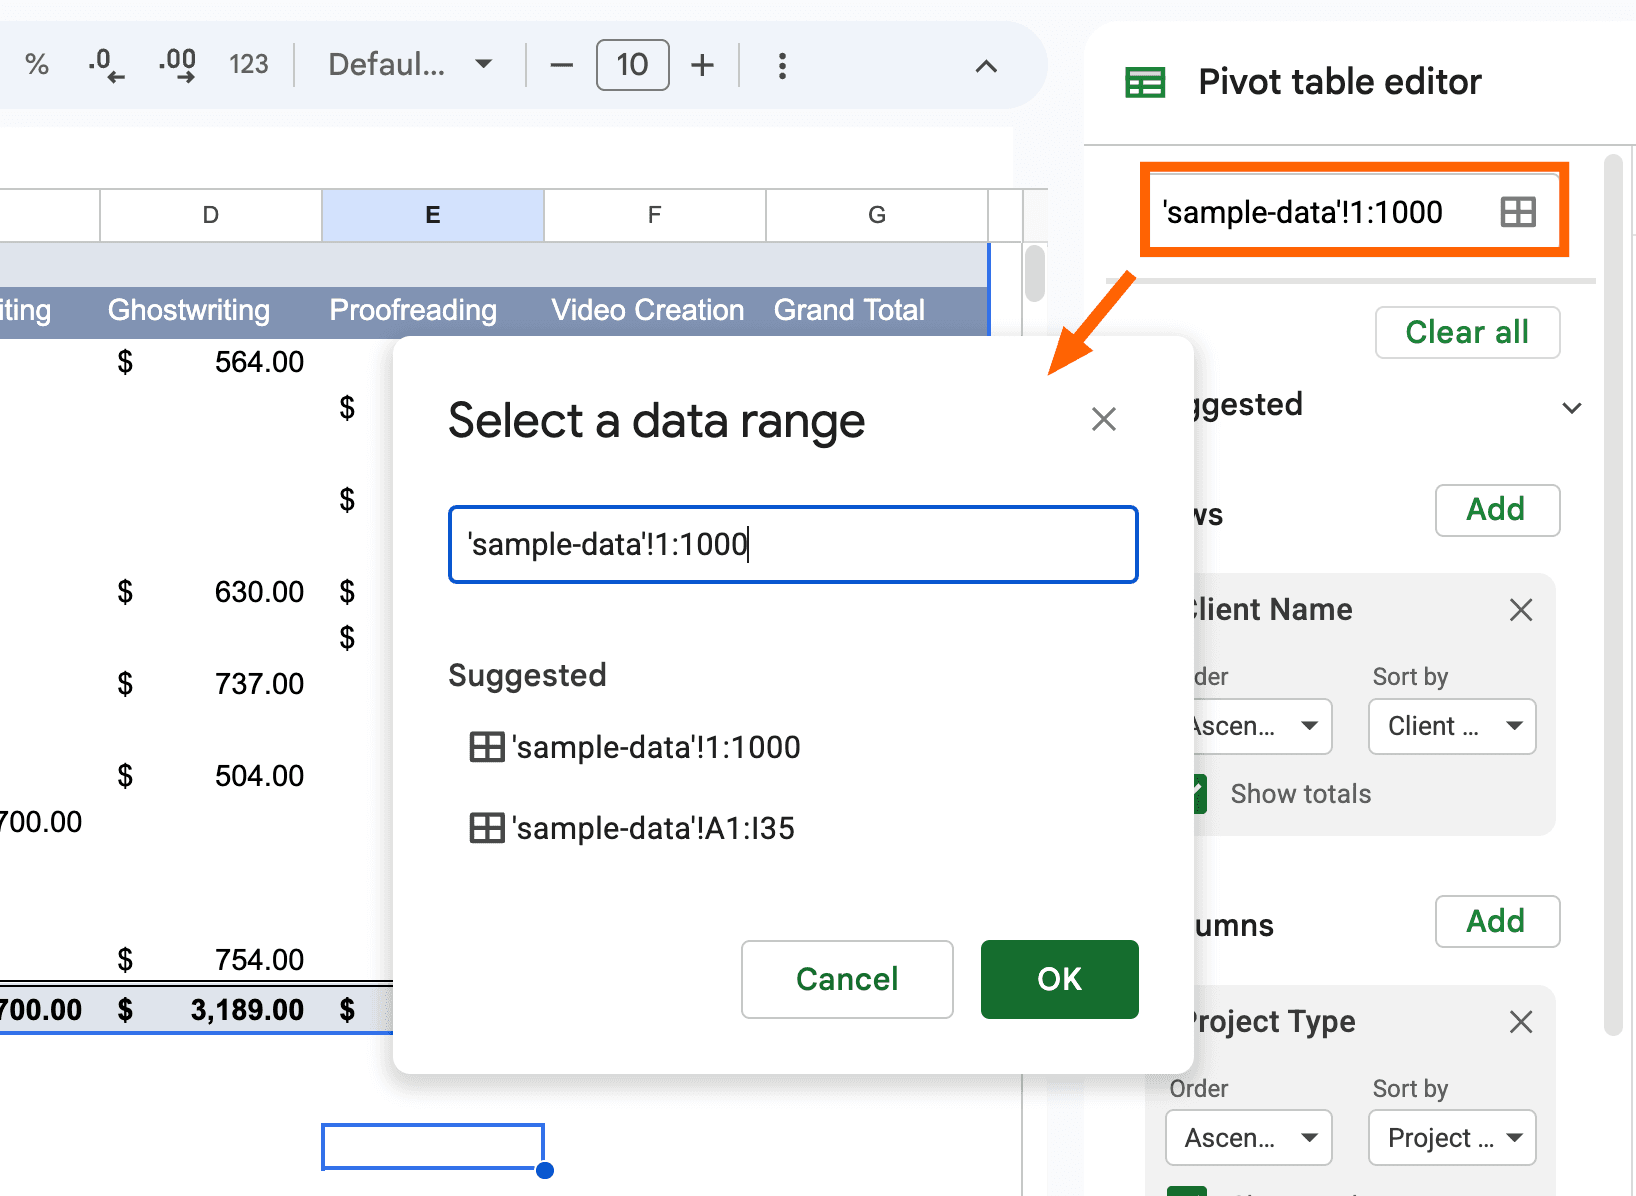Click the font size field showing 10
Image resolution: width=1636 pixels, height=1196 pixels.
pos(632,65)
